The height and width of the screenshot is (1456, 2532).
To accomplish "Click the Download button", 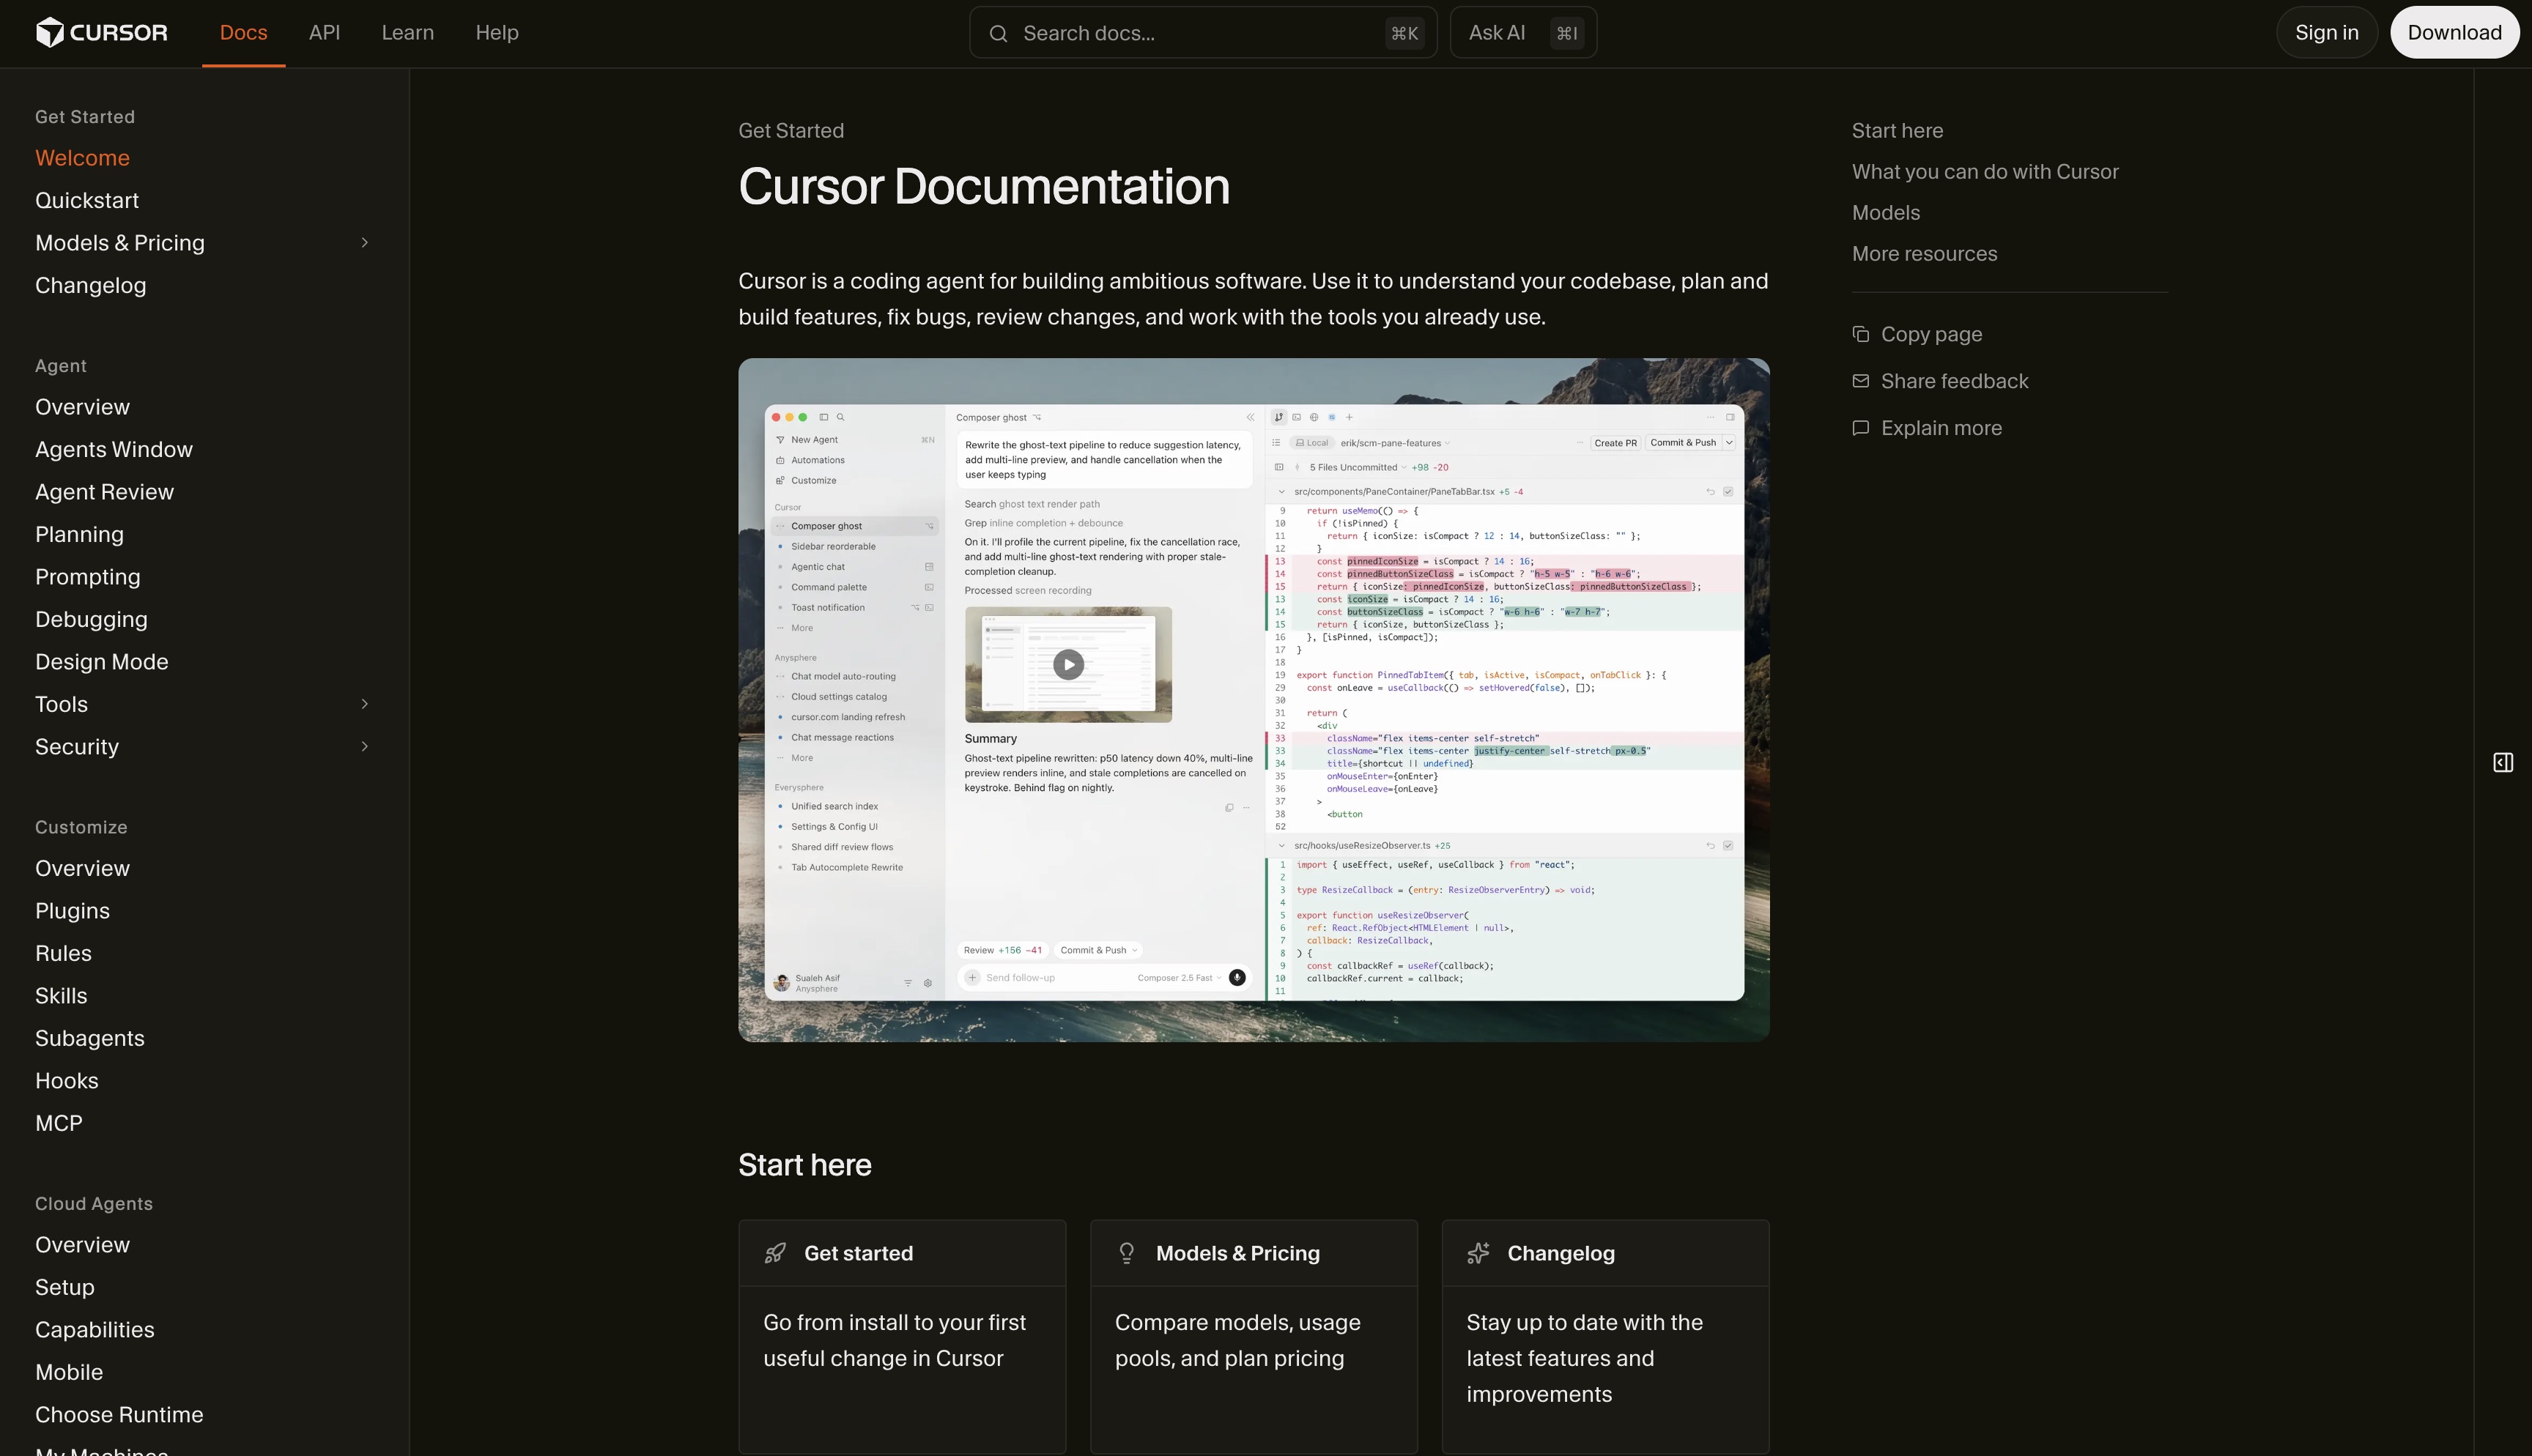I will tap(2454, 33).
